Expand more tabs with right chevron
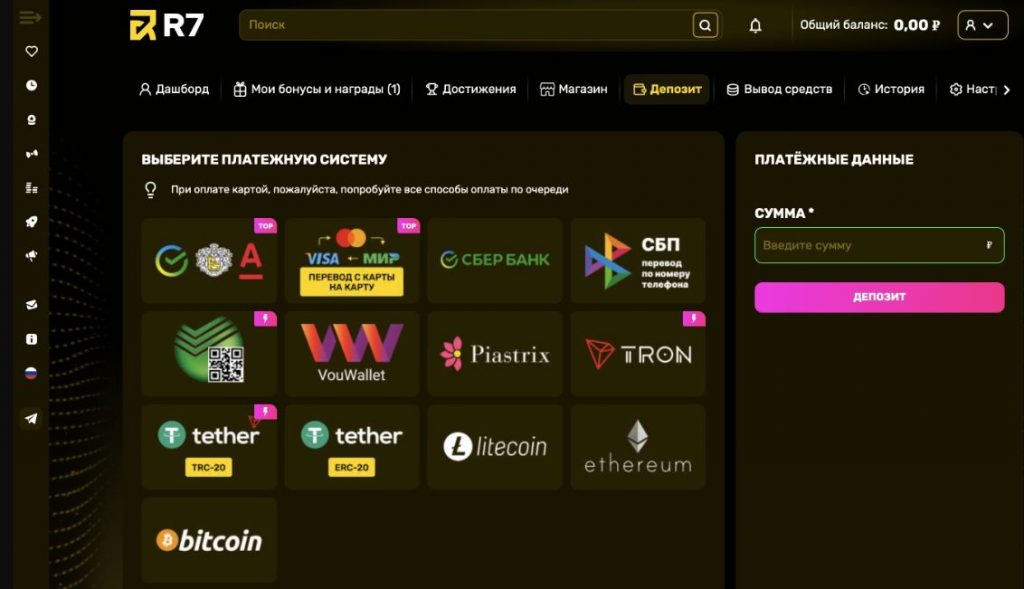Image resolution: width=1024 pixels, height=589 pixels. pos(1006,90)
